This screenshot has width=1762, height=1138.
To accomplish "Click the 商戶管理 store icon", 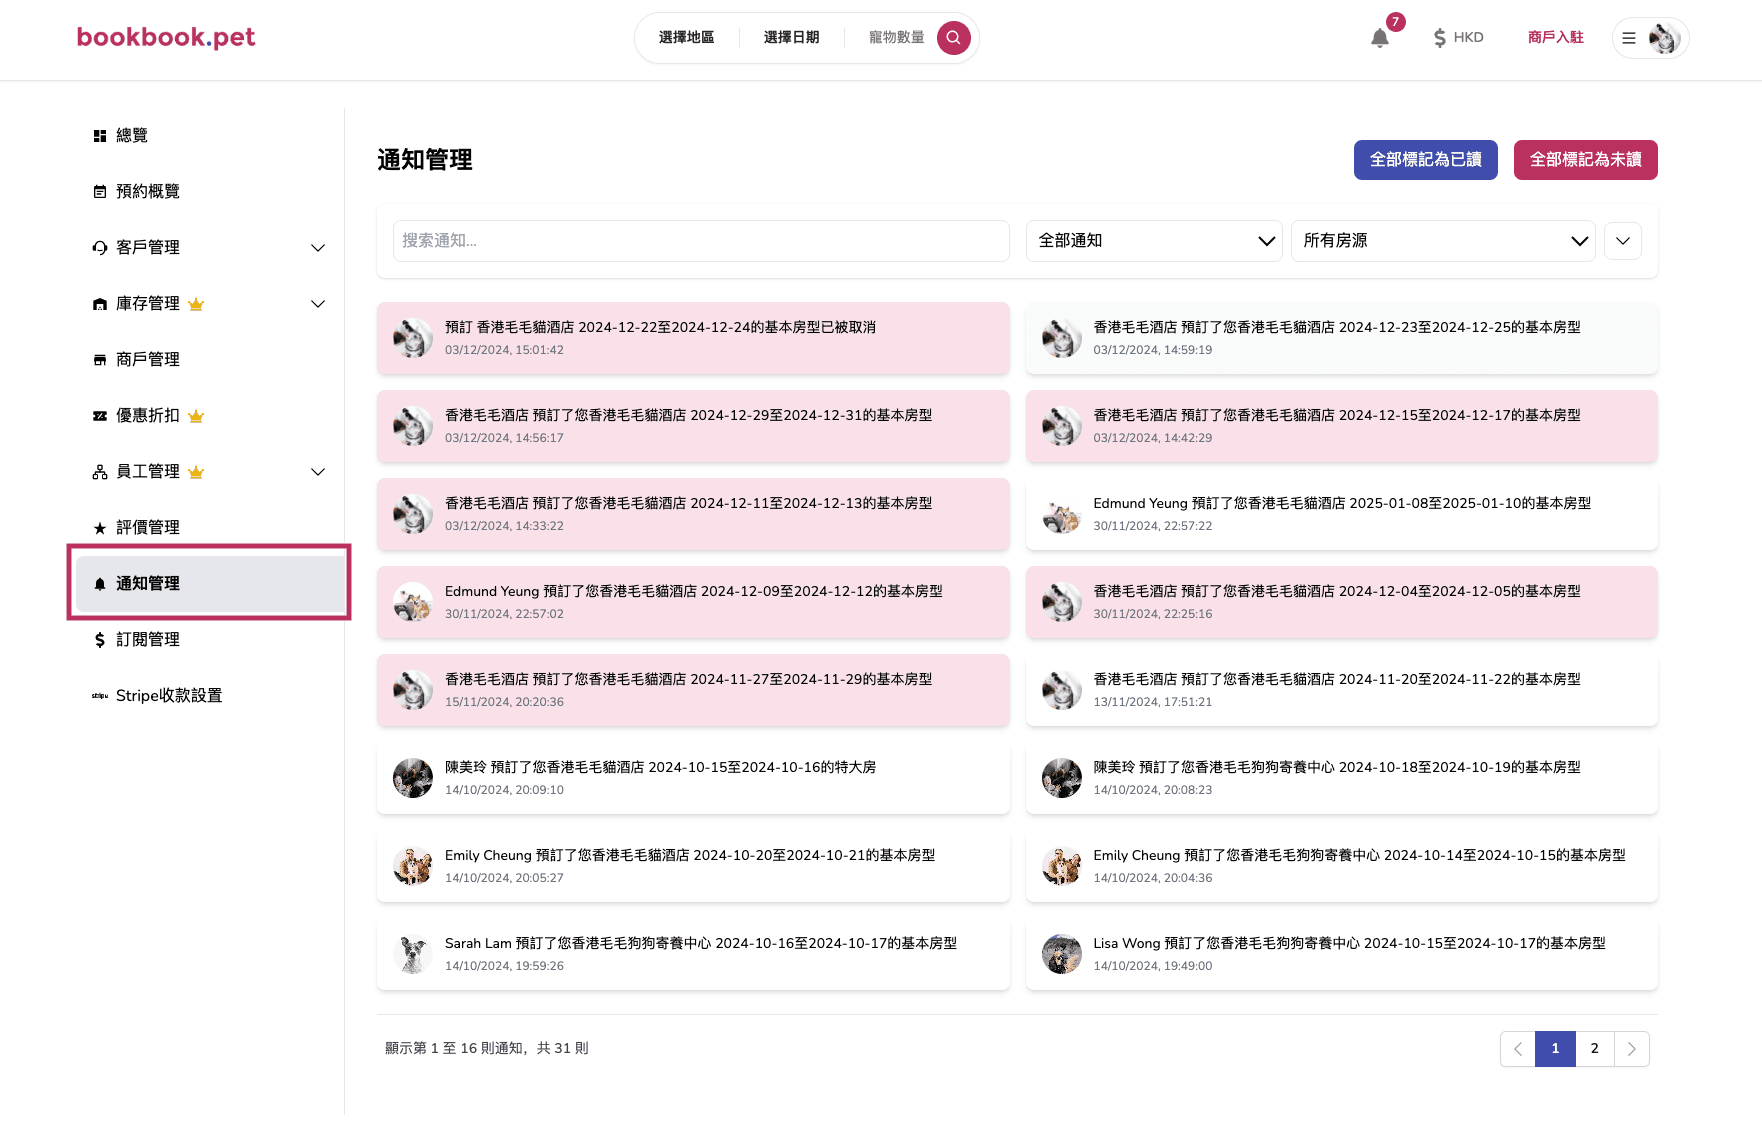I will pos(100,360).
